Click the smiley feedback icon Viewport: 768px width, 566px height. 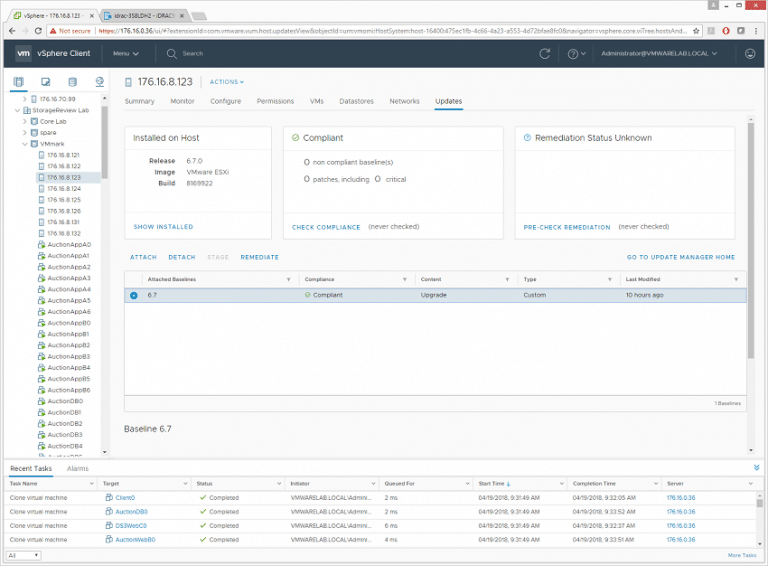coord(750,54)
